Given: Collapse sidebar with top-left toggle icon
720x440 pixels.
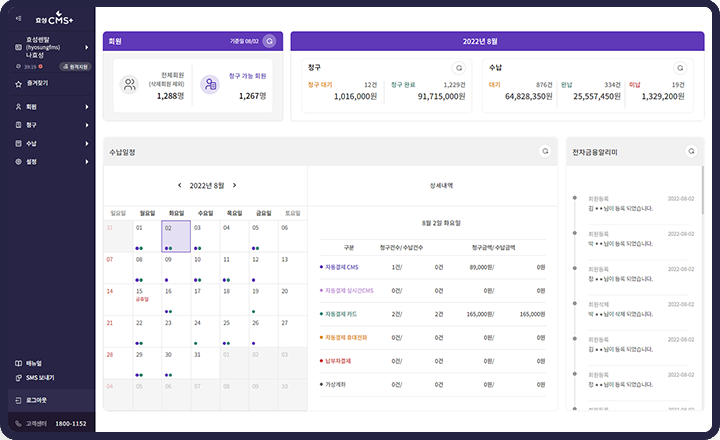Looking at the screenshot, I should [18, 18].
